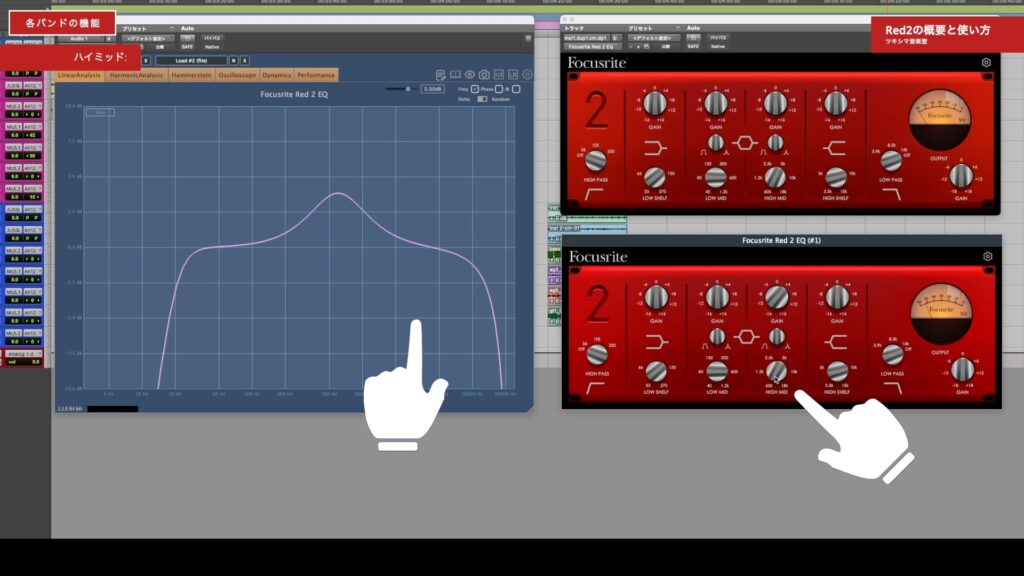1024x576 pixels.
Task: Switch to Hammerstein tab
Action: point(191,75)
